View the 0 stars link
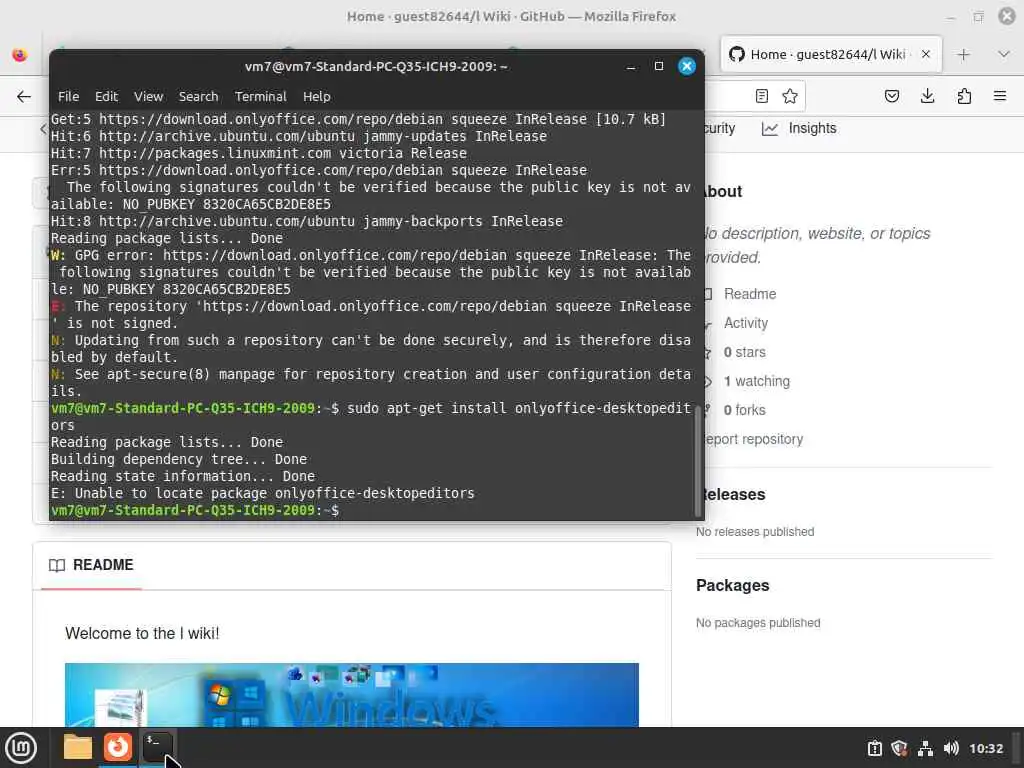The height and width of the screenshot is (768, 1024). 744,353
